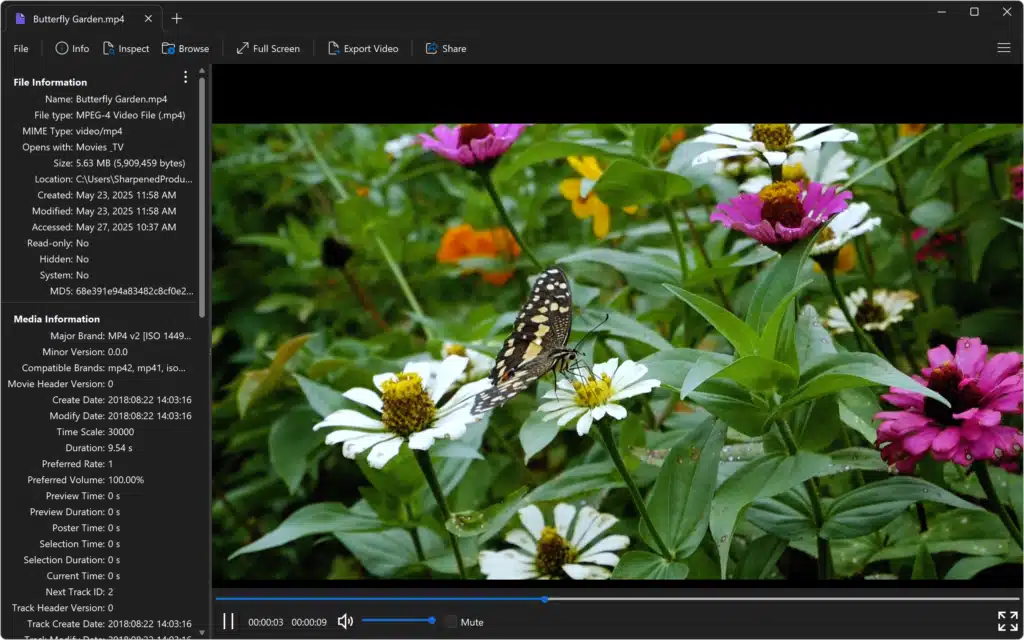Open the File menu
Image resolution: width=1024 pixels, height=640 pixels.
21,48
